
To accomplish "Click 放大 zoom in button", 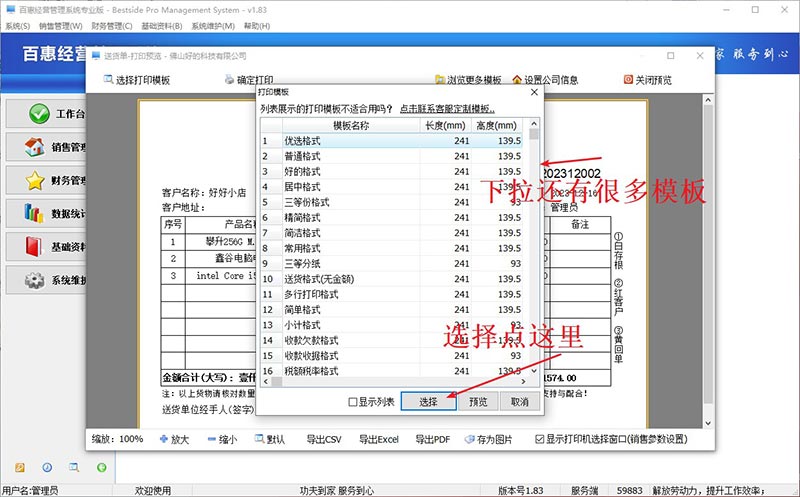I will (x=174, y=439).
